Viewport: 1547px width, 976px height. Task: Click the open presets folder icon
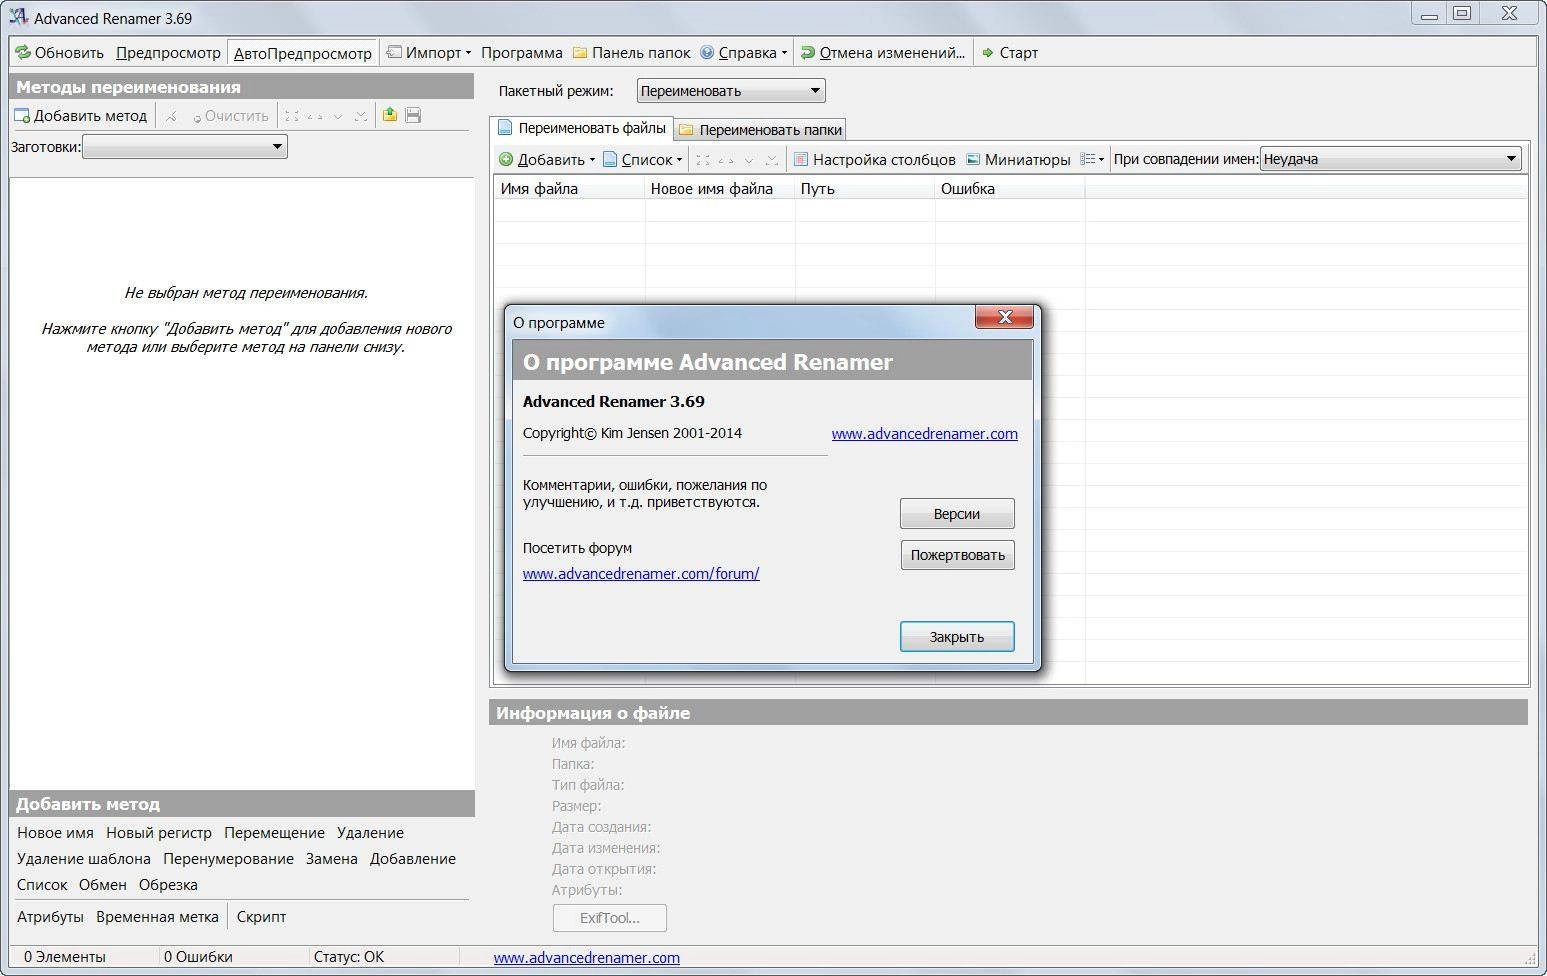(x=390, y=116)
